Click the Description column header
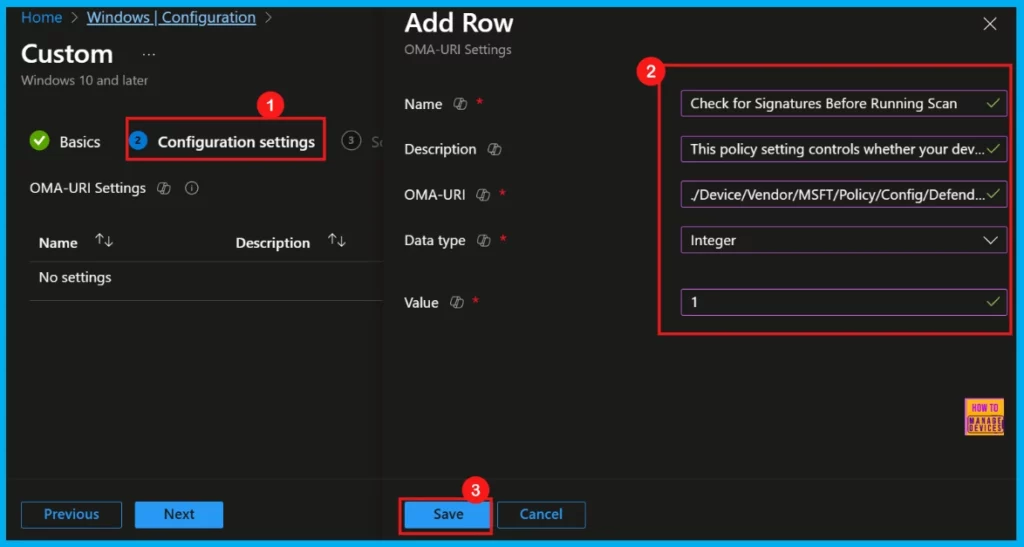 click(272, 242)
